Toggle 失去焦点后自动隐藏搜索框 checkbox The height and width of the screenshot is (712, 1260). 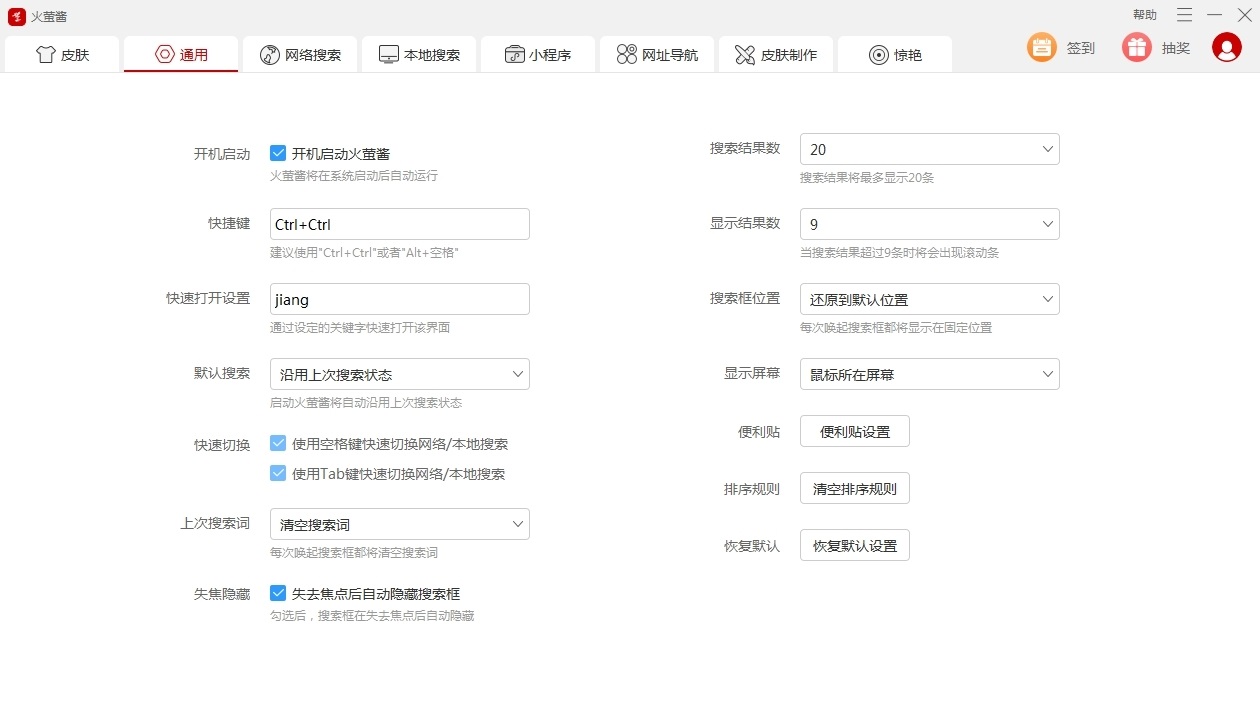pyautogui.click(x=278, y=593)
